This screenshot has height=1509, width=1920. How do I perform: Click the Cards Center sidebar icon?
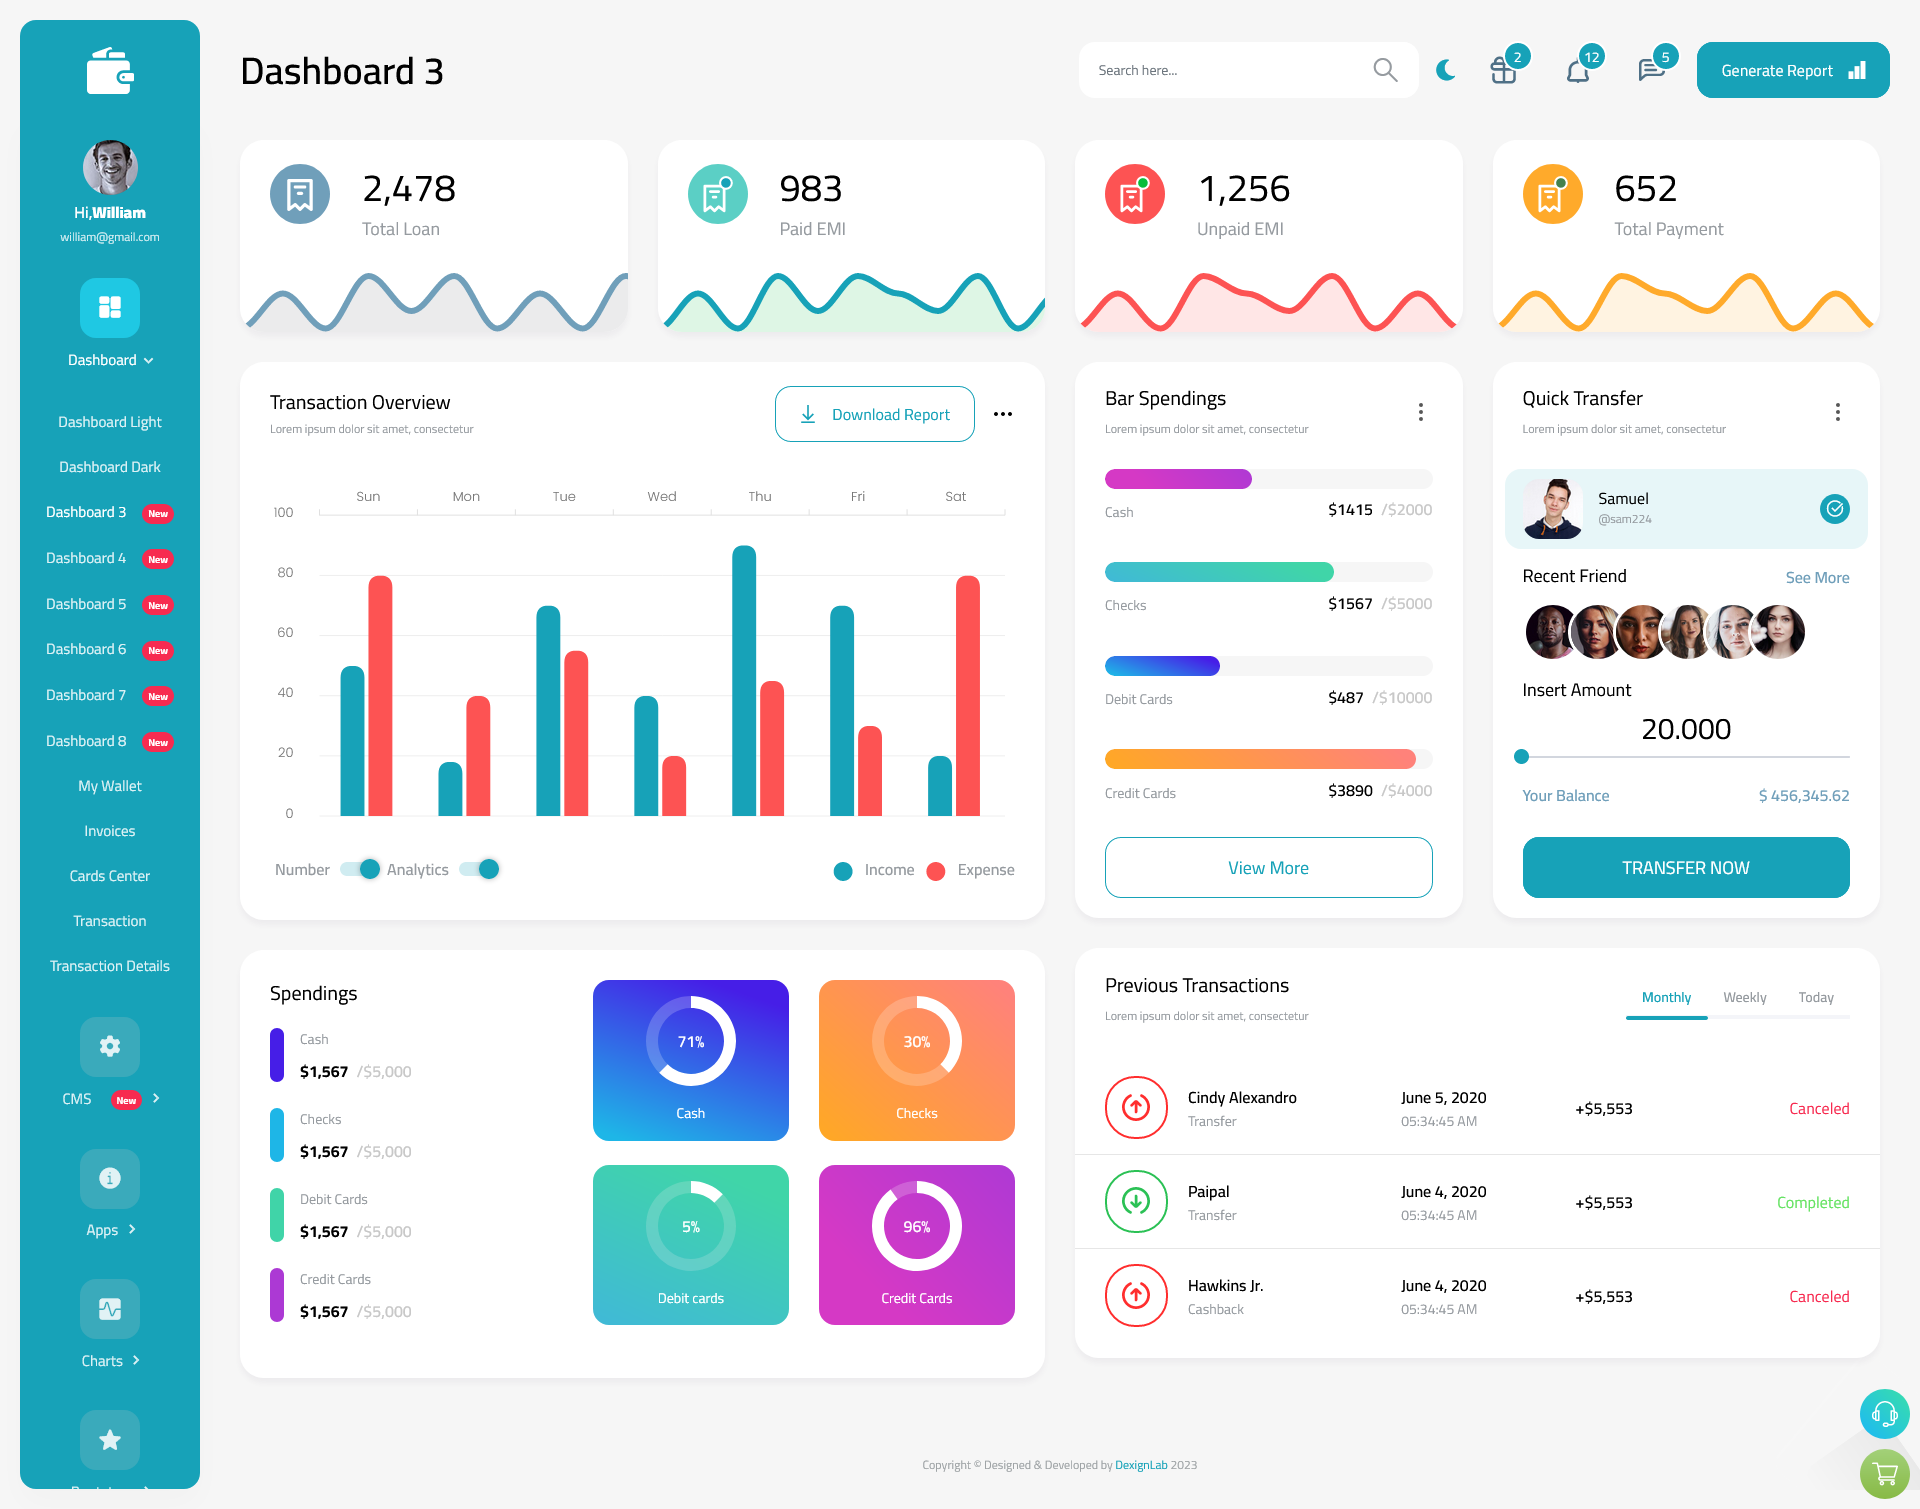click(x=109, y=875)
